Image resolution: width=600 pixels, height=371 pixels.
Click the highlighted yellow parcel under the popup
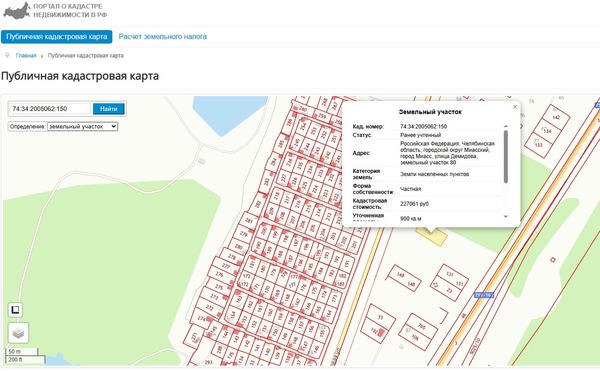[x=432, y=236]
